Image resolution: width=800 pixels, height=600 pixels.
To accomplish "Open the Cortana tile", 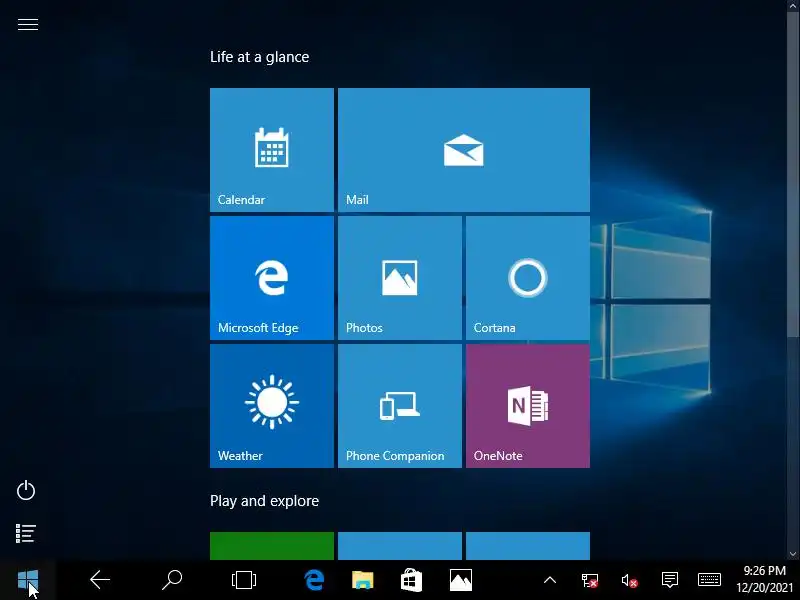I will point(528,278).
